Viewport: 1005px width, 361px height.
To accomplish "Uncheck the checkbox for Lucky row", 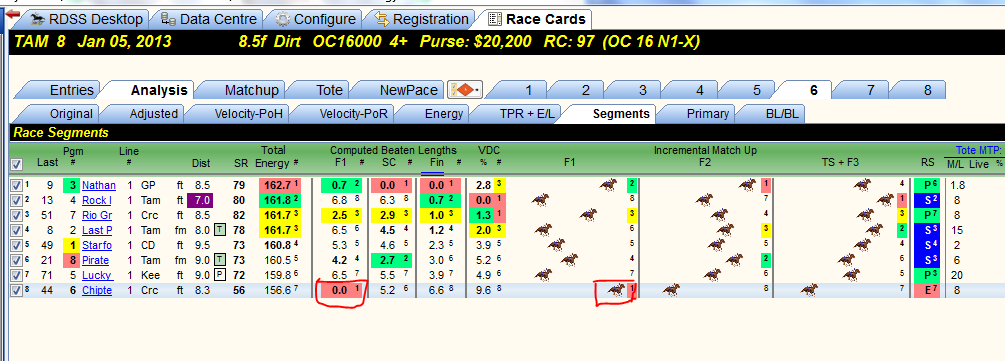I will point(16,276).
